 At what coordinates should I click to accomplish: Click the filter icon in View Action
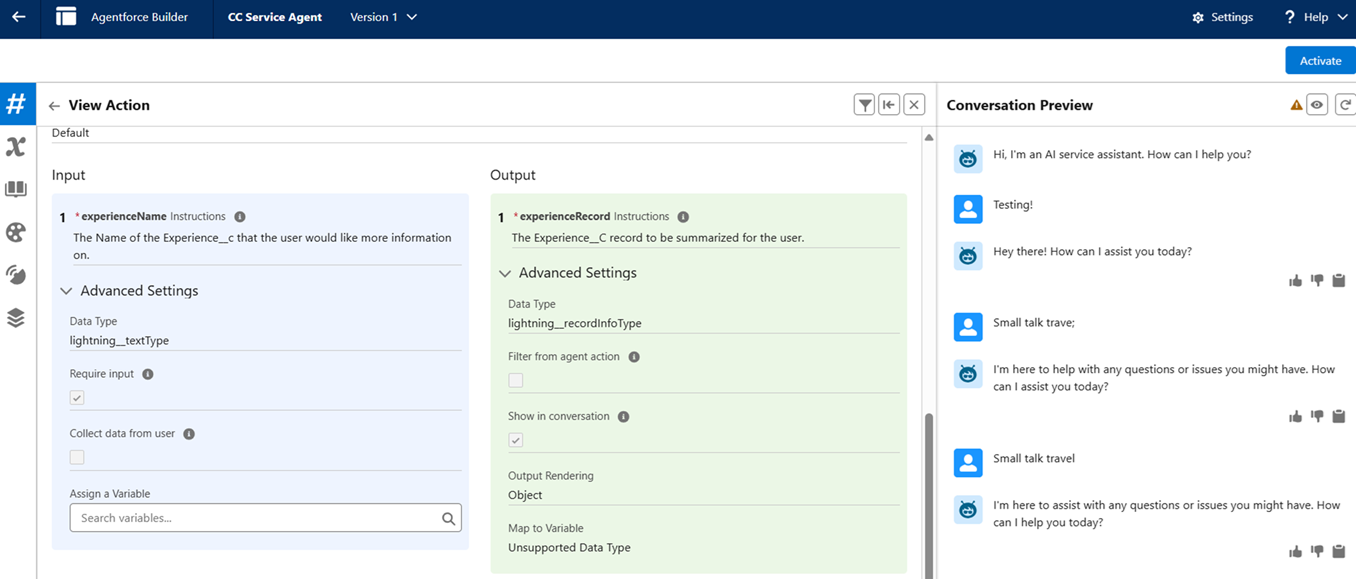pyautogui.click(x=865, y=105)
